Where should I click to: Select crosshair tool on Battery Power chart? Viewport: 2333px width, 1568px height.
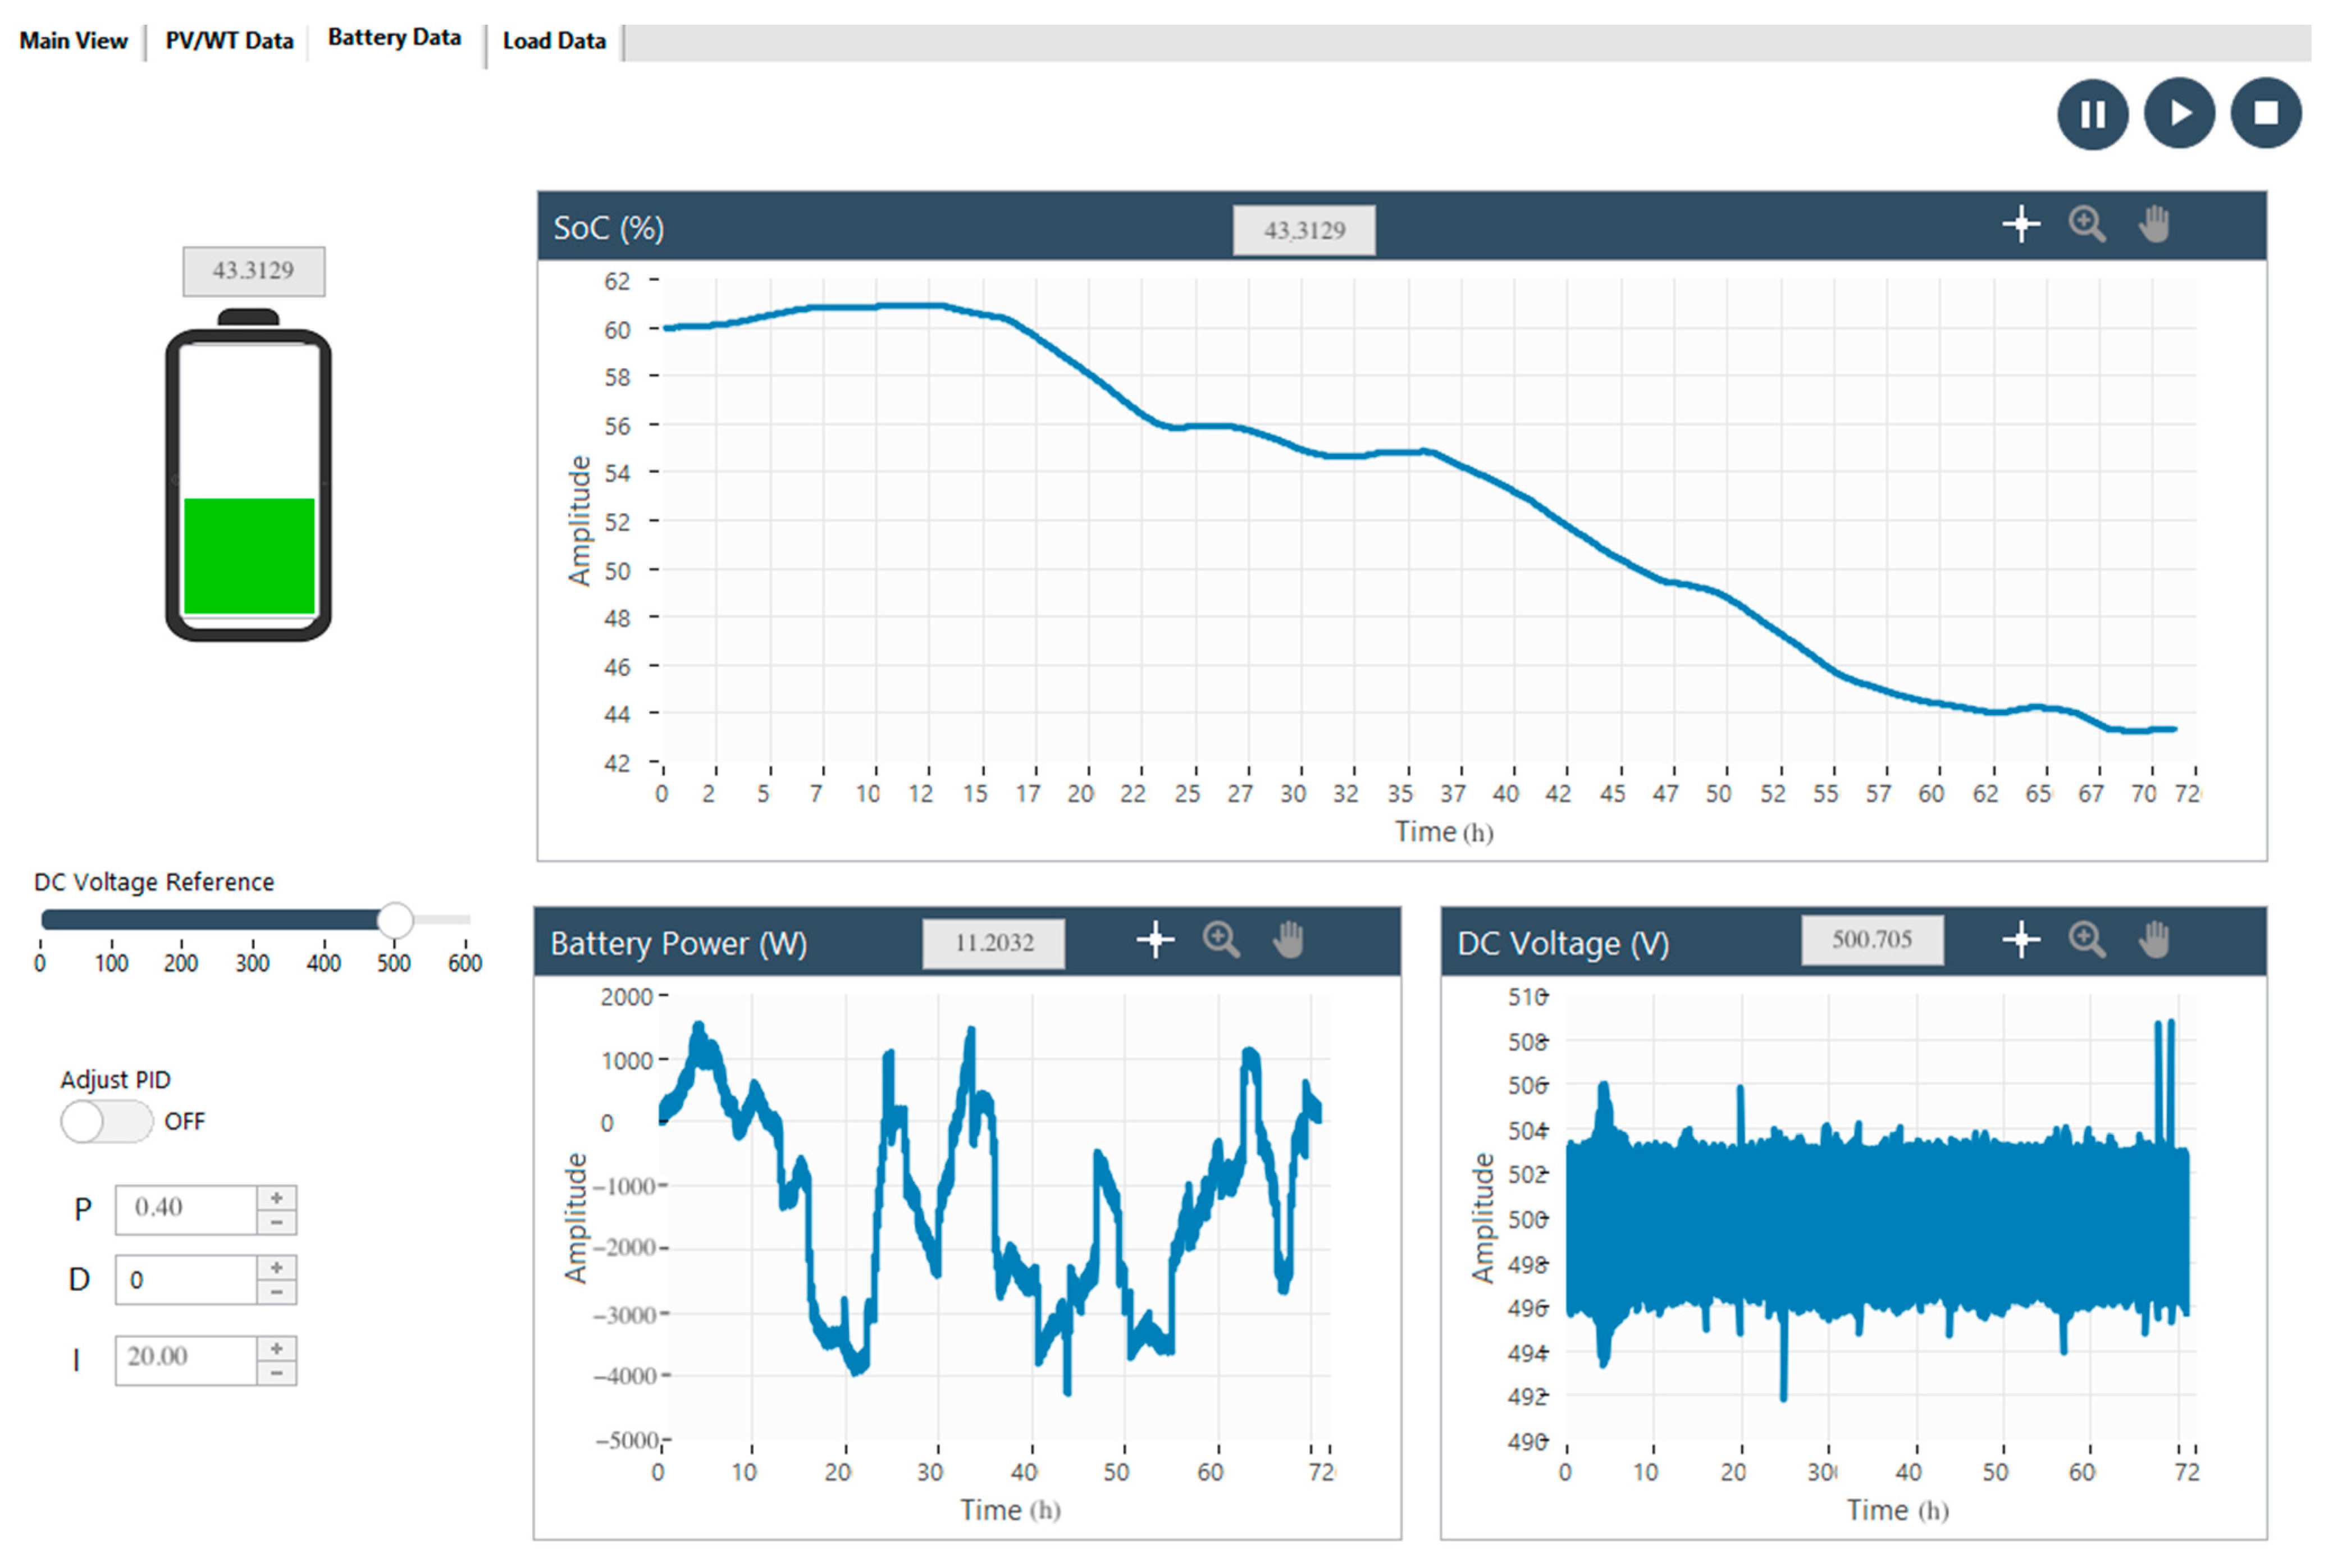tap(1155, 940)
